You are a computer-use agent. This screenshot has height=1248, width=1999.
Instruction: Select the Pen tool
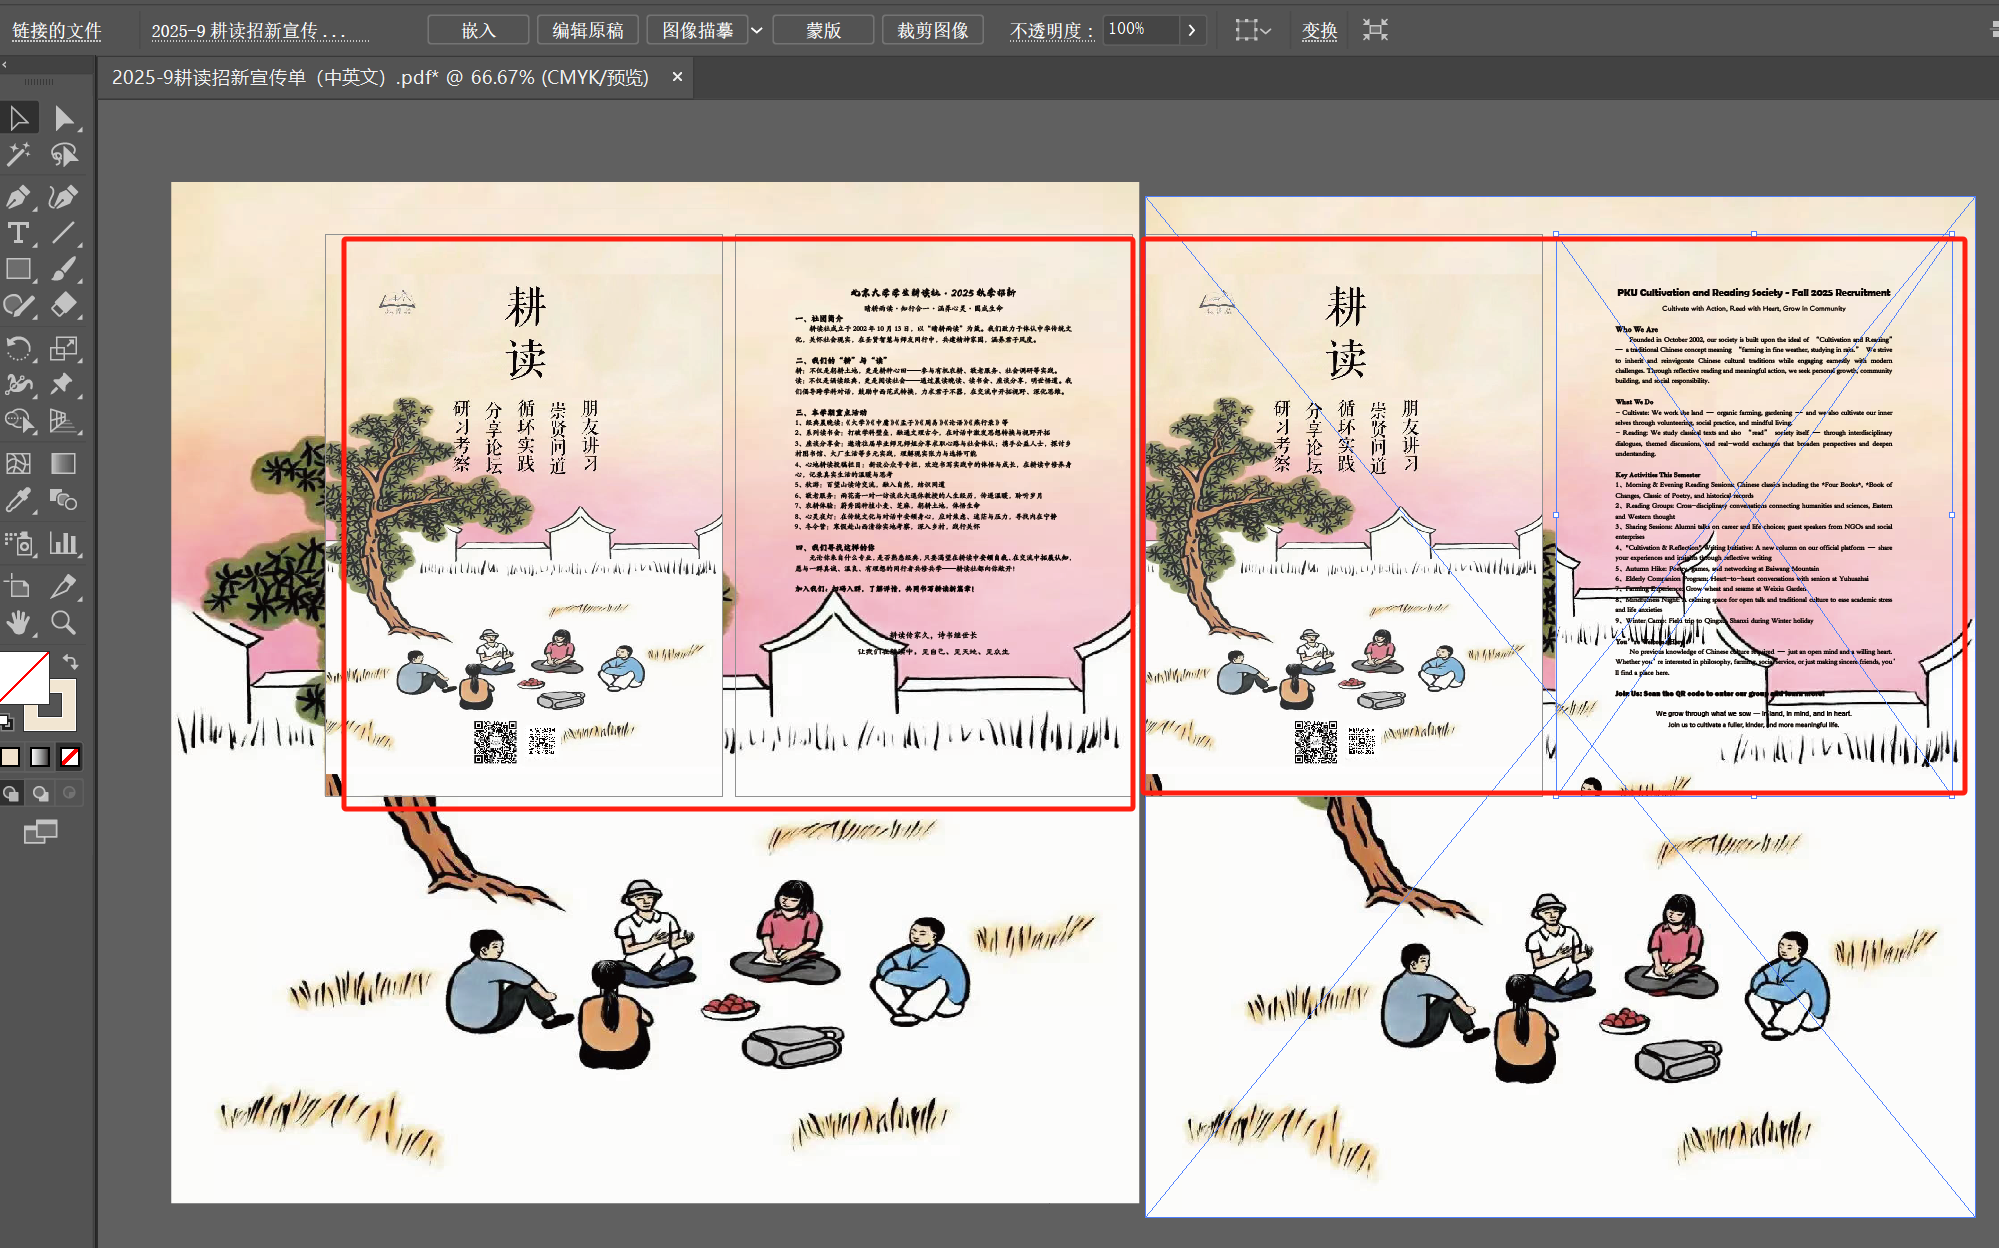pos(19,196)
